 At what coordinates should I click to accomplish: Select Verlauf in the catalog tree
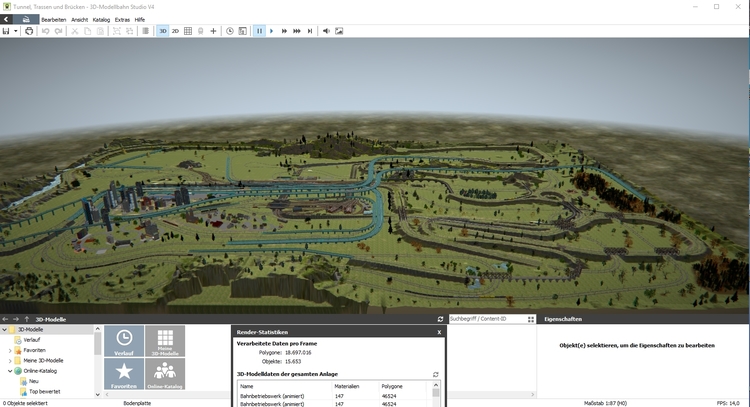tap(32, 340)
